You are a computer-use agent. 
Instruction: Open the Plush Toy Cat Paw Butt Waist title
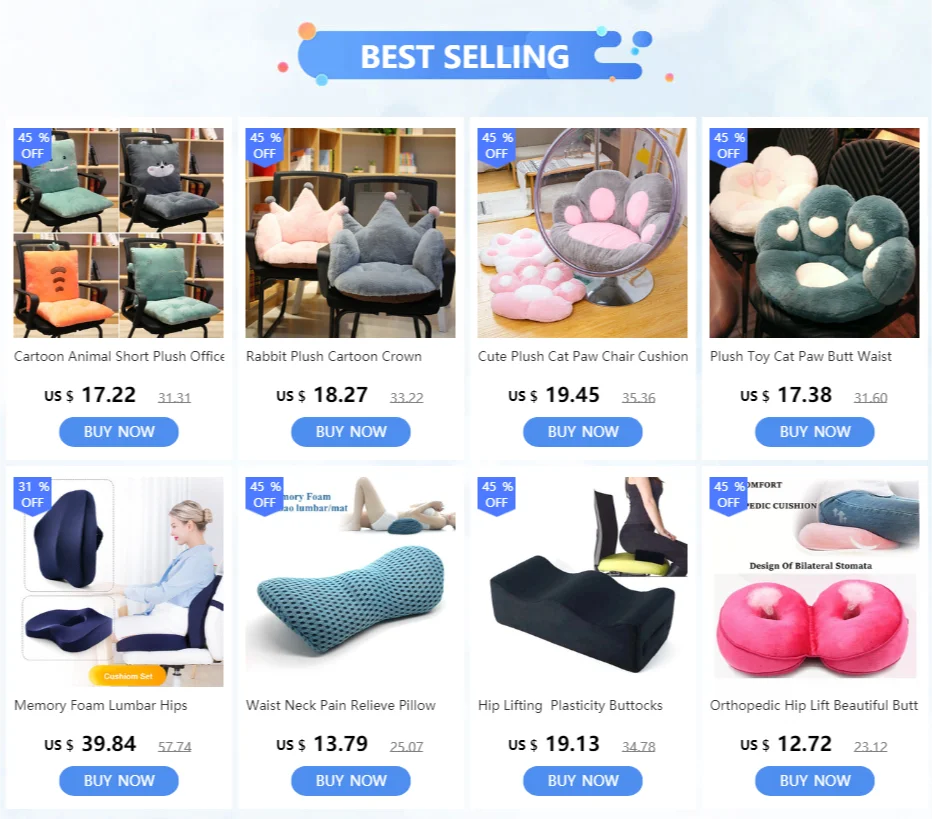tap(801, 357)
